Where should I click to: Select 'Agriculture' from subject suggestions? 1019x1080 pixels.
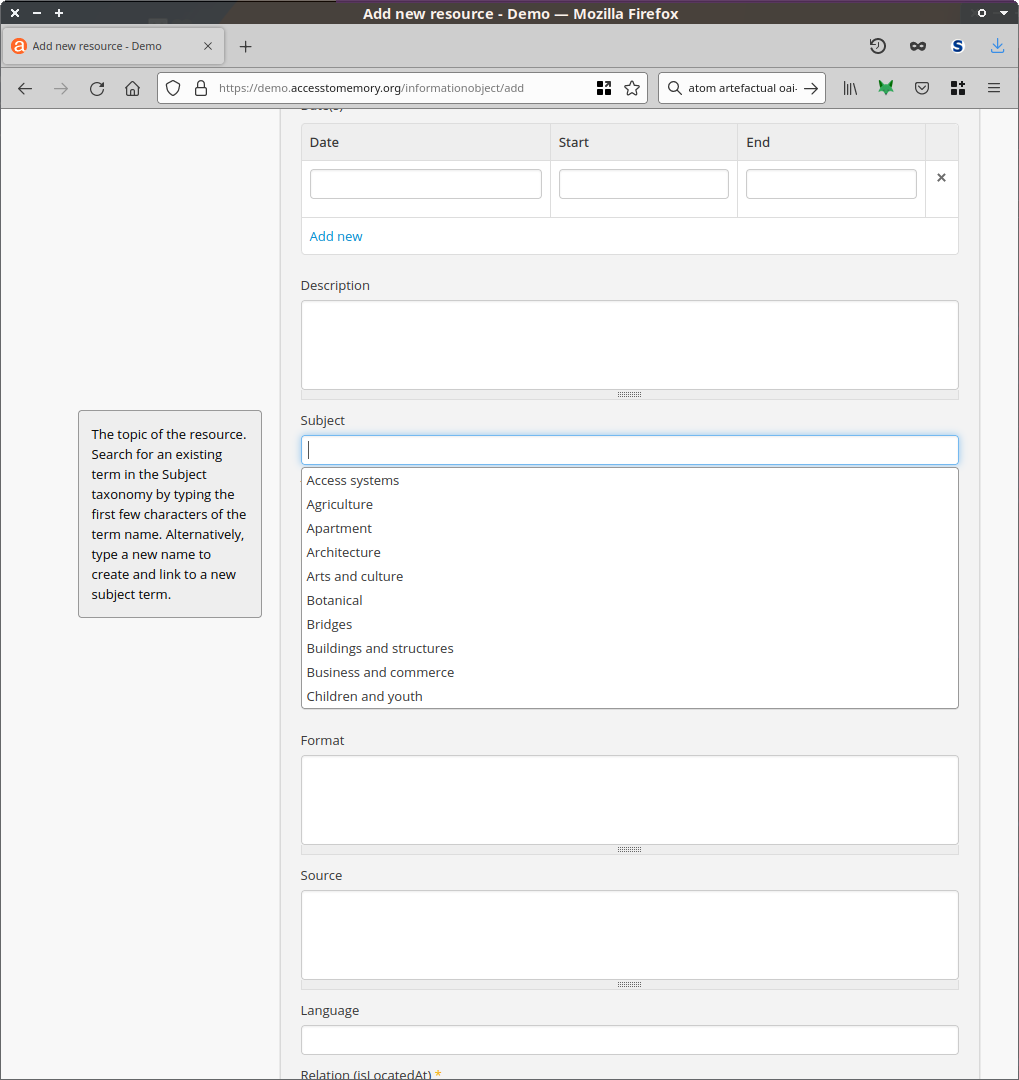pyautogui.click(x=340, y=504)
